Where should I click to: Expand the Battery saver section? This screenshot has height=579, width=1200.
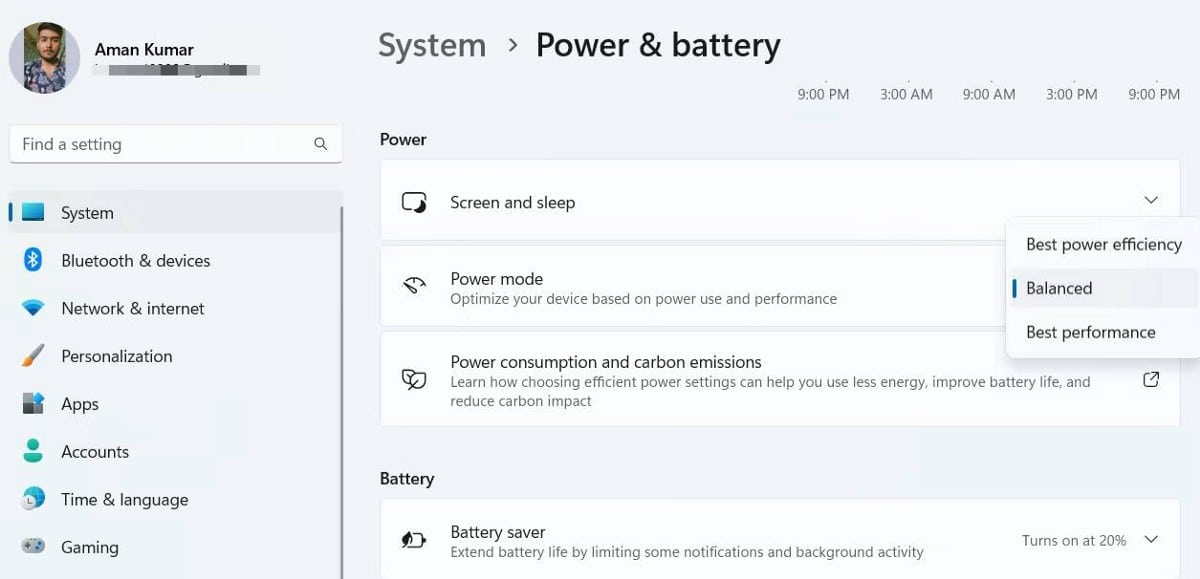click(1151, 539)
